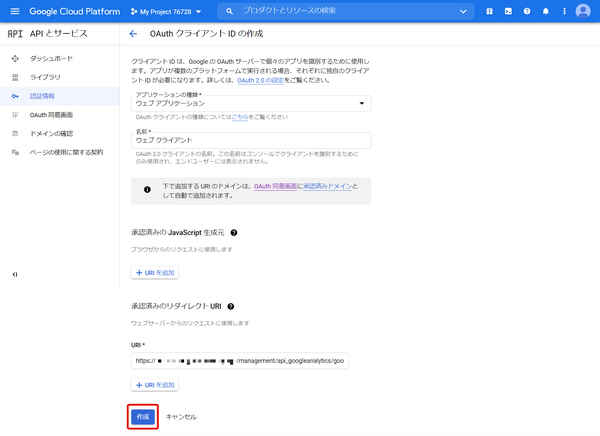Click the page usage agreements icon
Viewport: 600px width, 436px height.
15,152
